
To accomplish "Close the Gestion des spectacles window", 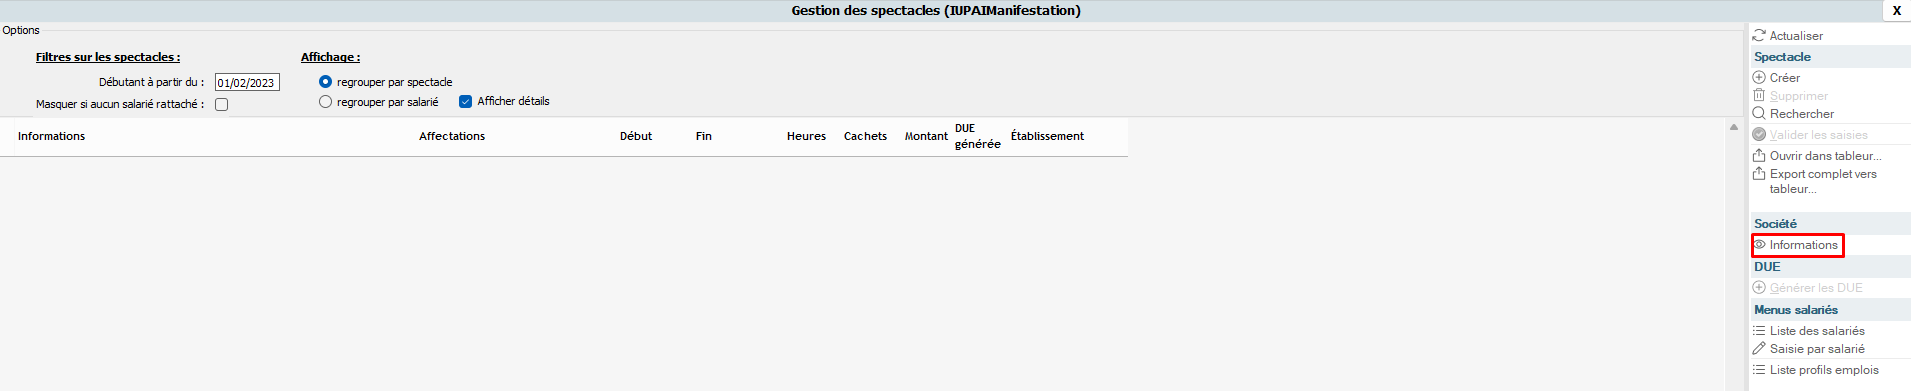I will [x=1897, y=11].
